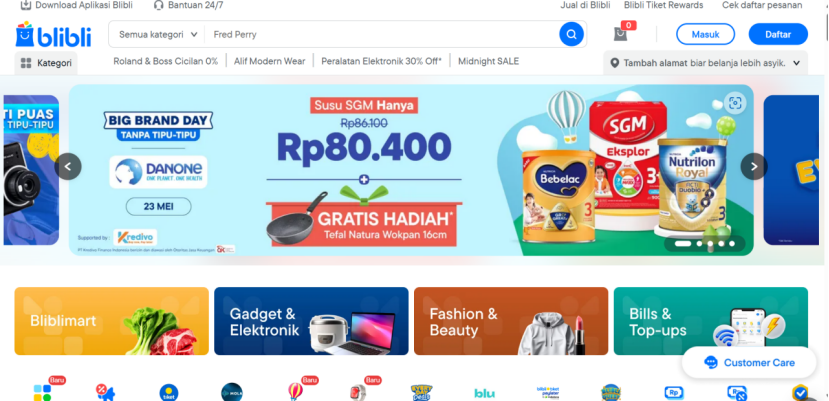
Task: Open the hot air balloon shortcut icon
Action: pos(295,391)
